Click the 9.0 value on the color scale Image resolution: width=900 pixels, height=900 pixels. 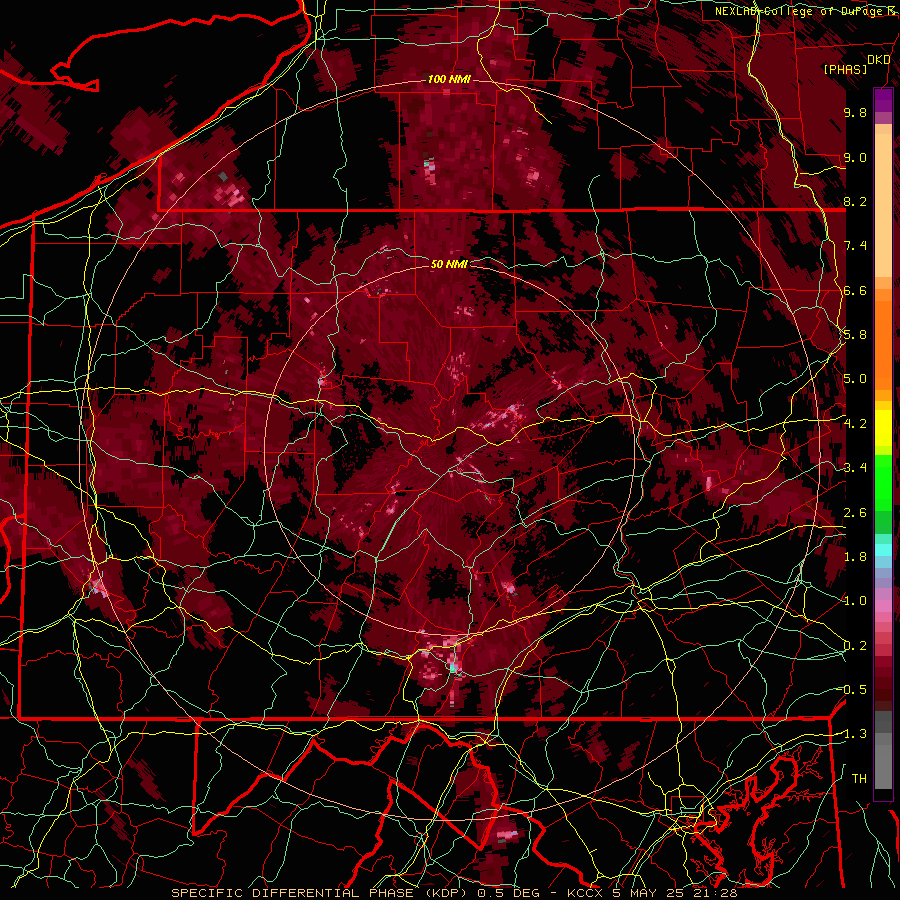[855, 157]
